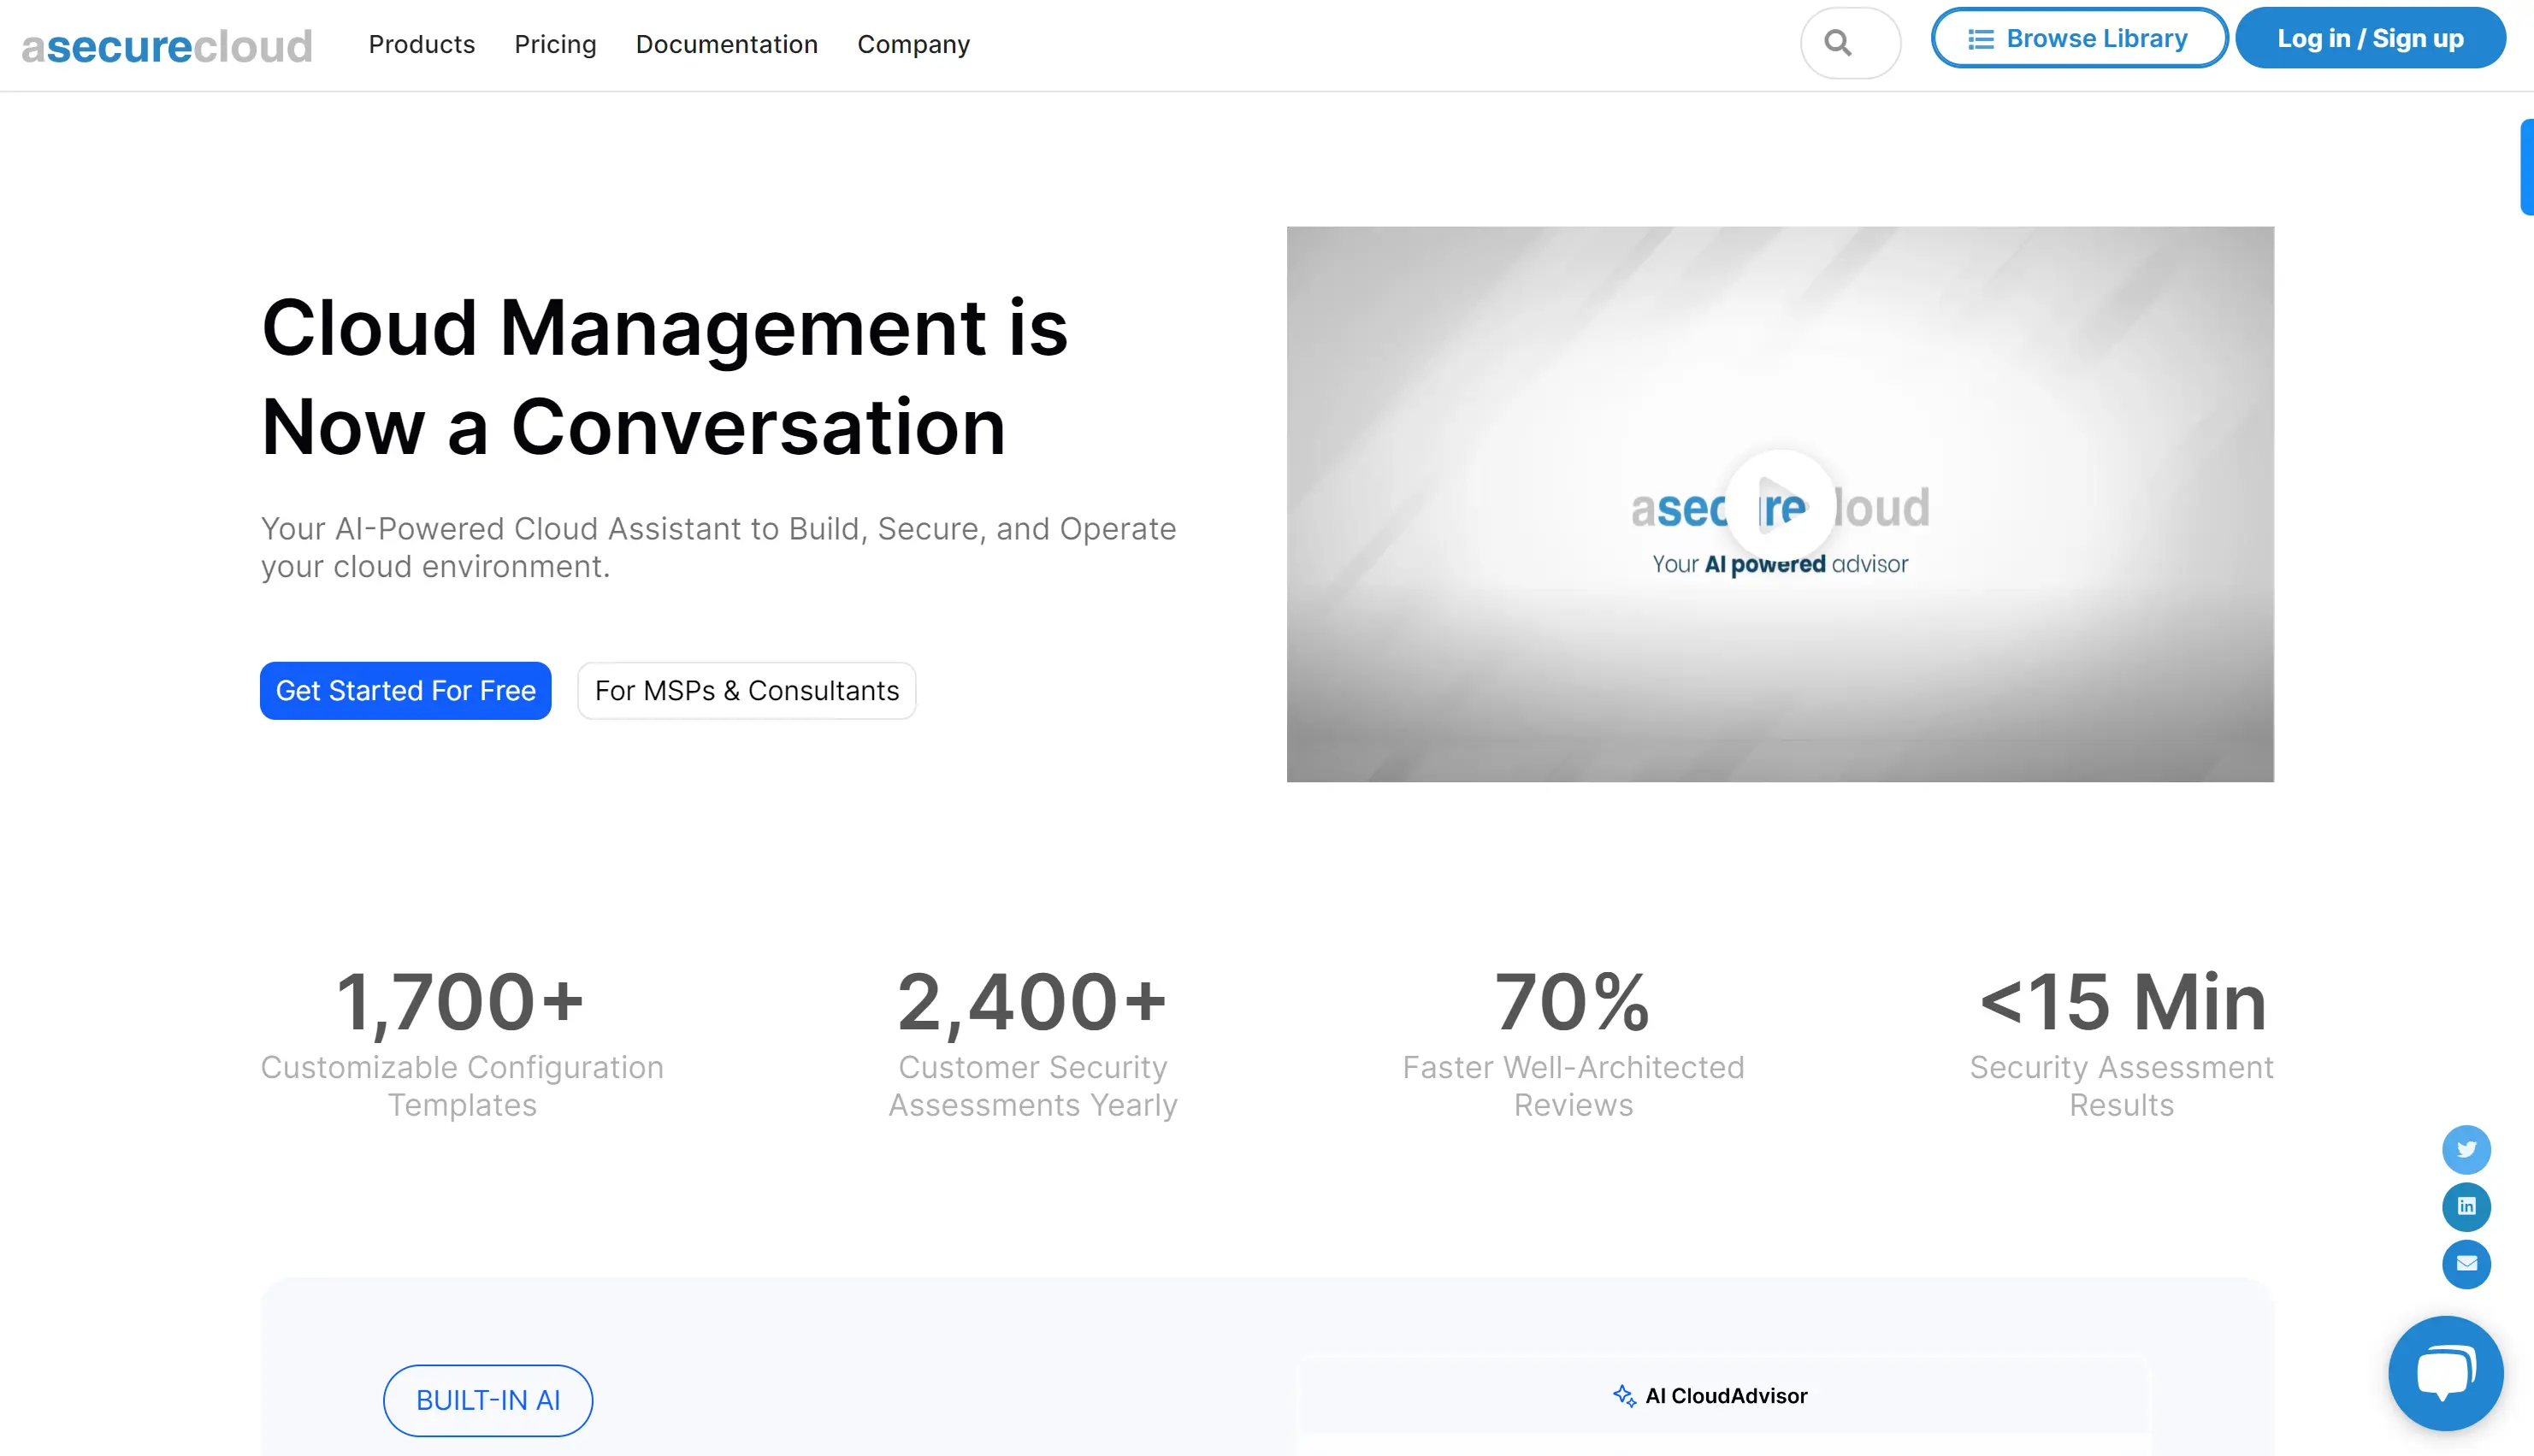Click the search magnifier icon
The image size is (2534, 1456).
(1837, 43)
